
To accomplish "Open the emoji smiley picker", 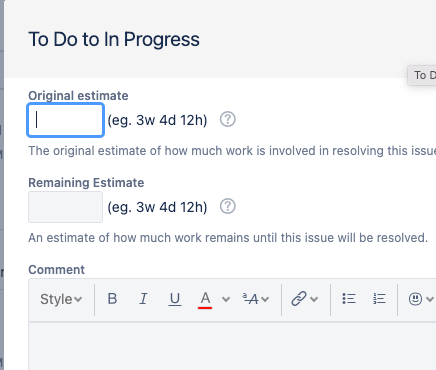I will coord(415,299).
